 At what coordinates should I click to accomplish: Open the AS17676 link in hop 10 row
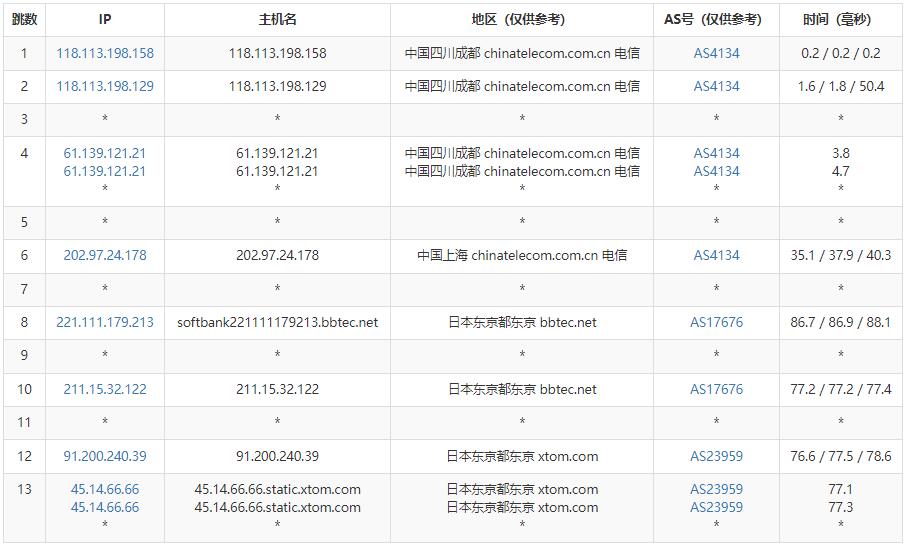click(x=716, y=389)
